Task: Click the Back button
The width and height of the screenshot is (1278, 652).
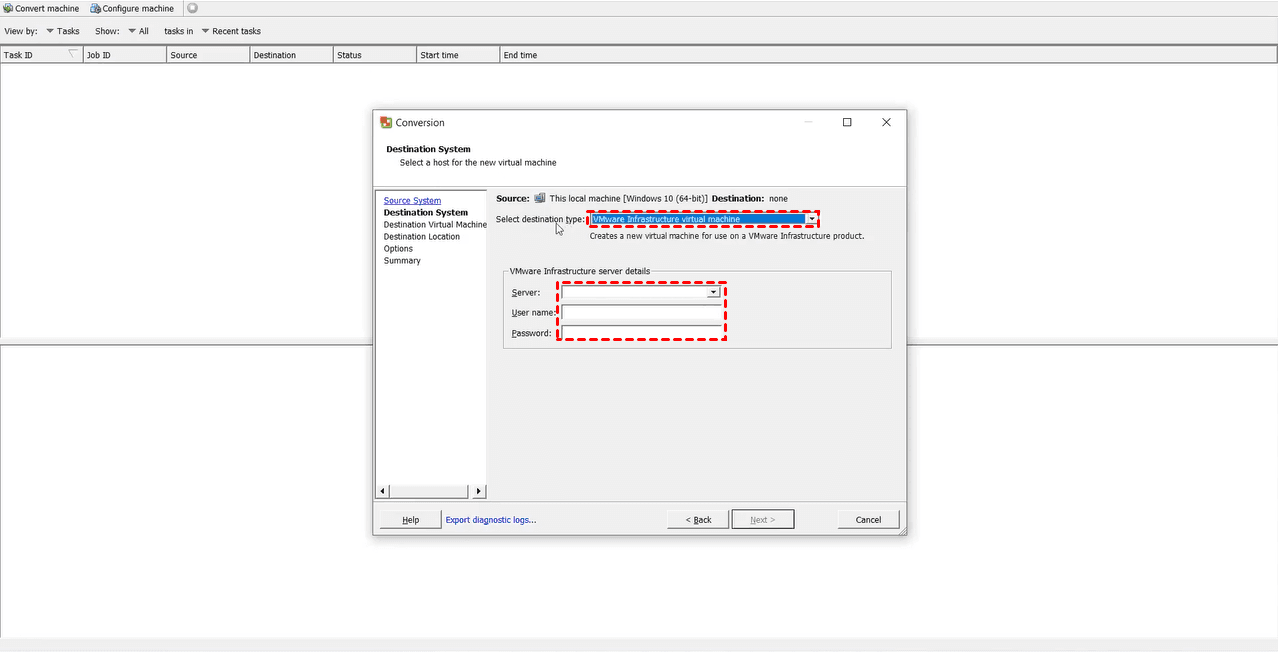Action: tap(698, 519)
